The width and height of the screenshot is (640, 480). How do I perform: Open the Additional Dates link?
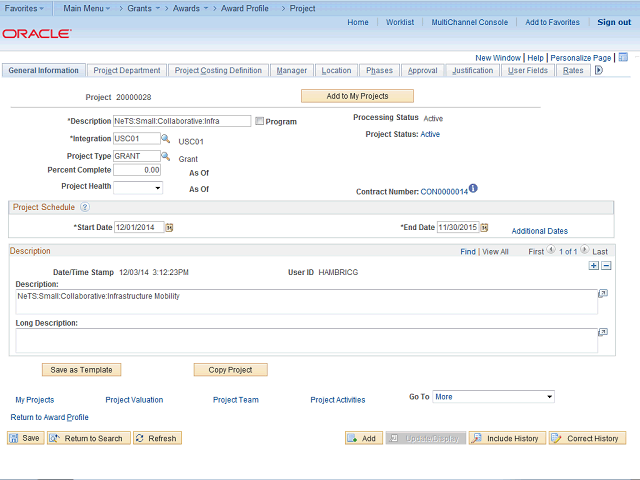pyautogui.click(x=539, y=231)
